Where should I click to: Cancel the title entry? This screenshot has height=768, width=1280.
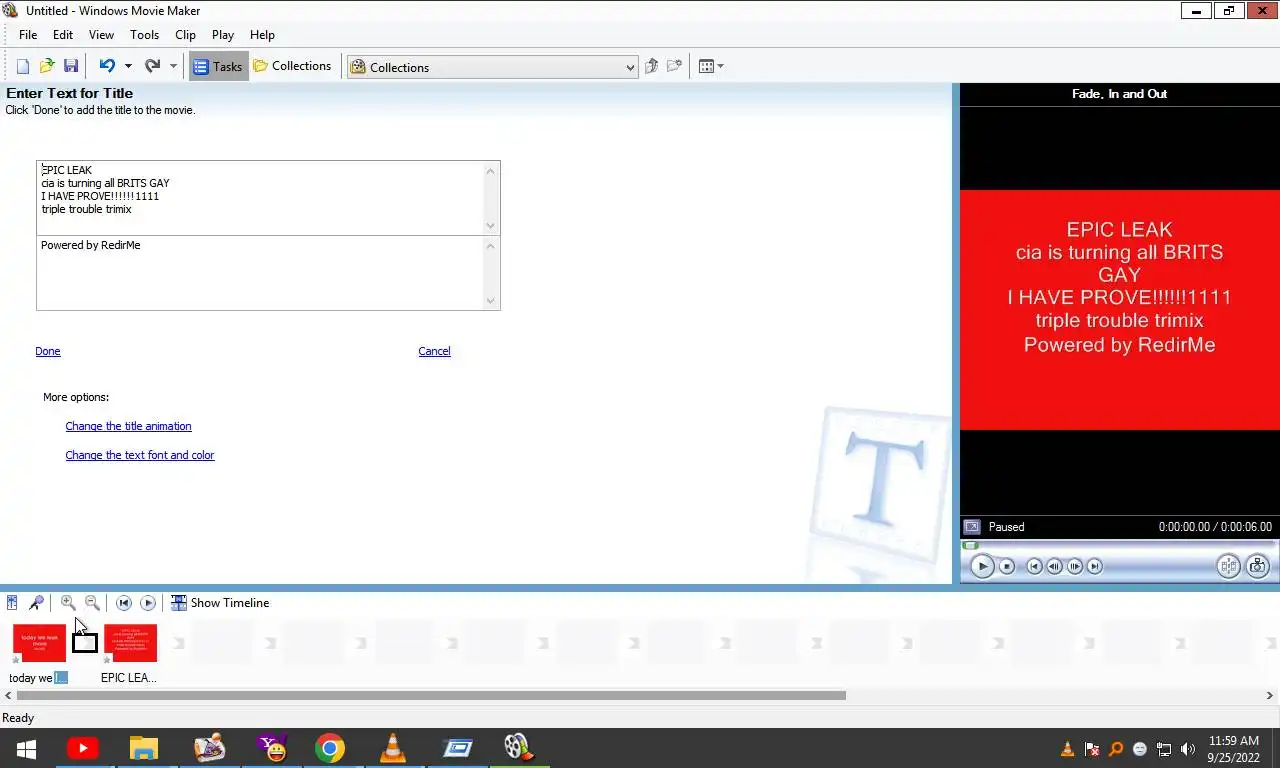(434, 351)
